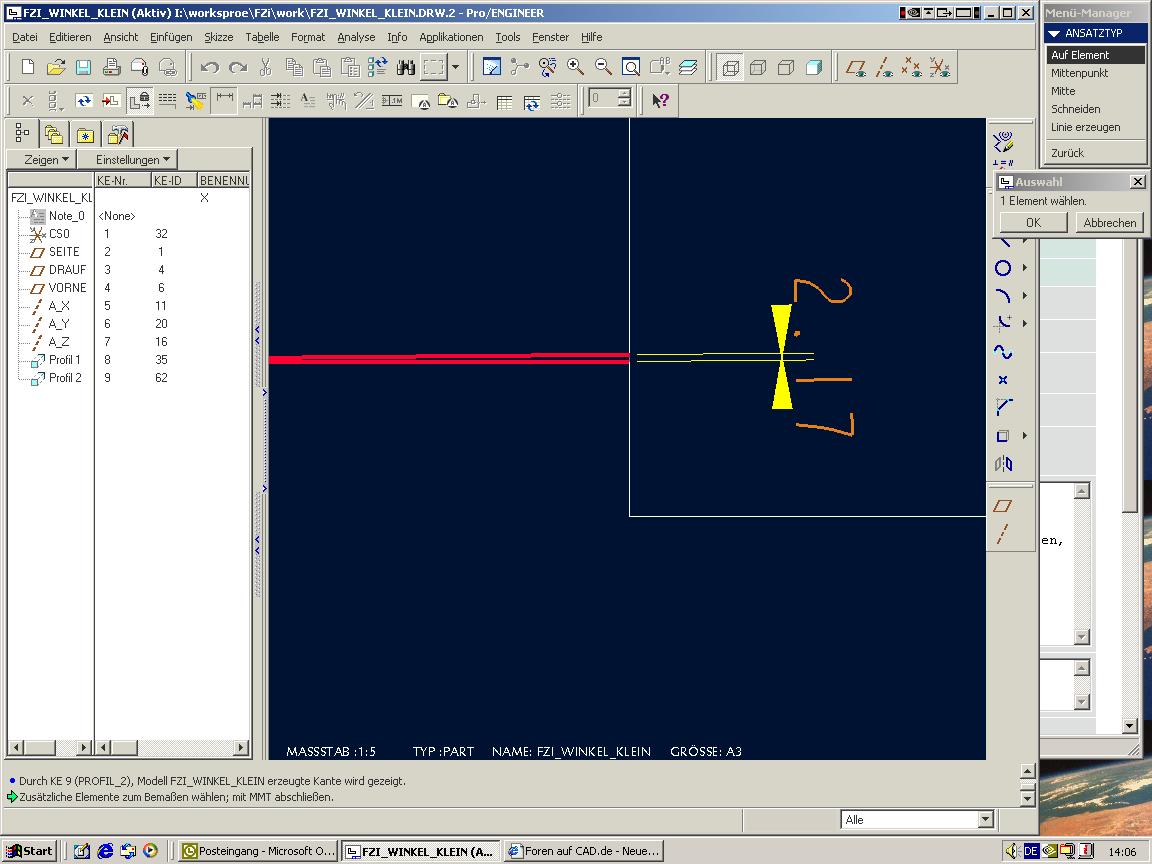Select the arc sketch tool
Screen dimensions: 1152x864
(1003, 296)
